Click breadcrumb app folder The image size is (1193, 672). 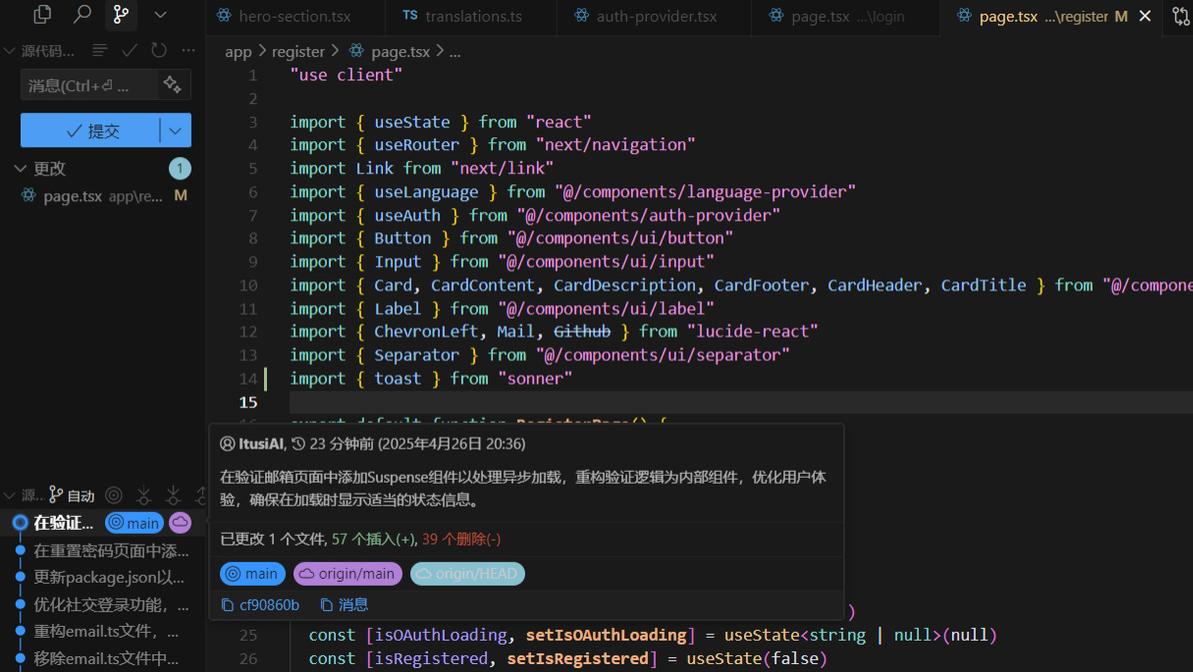click(x=238, y=52)
